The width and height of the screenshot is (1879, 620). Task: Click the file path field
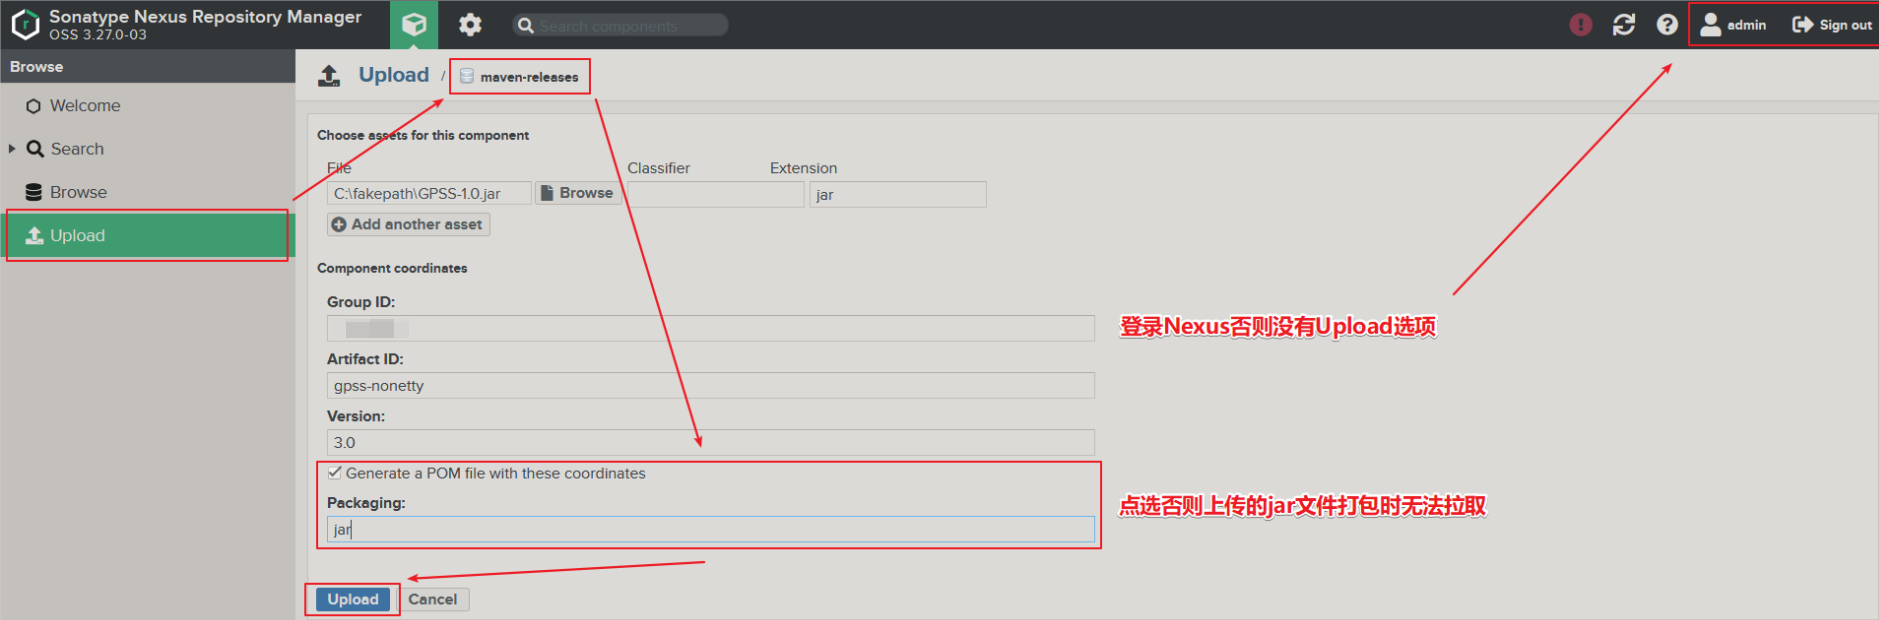(429, 193)
